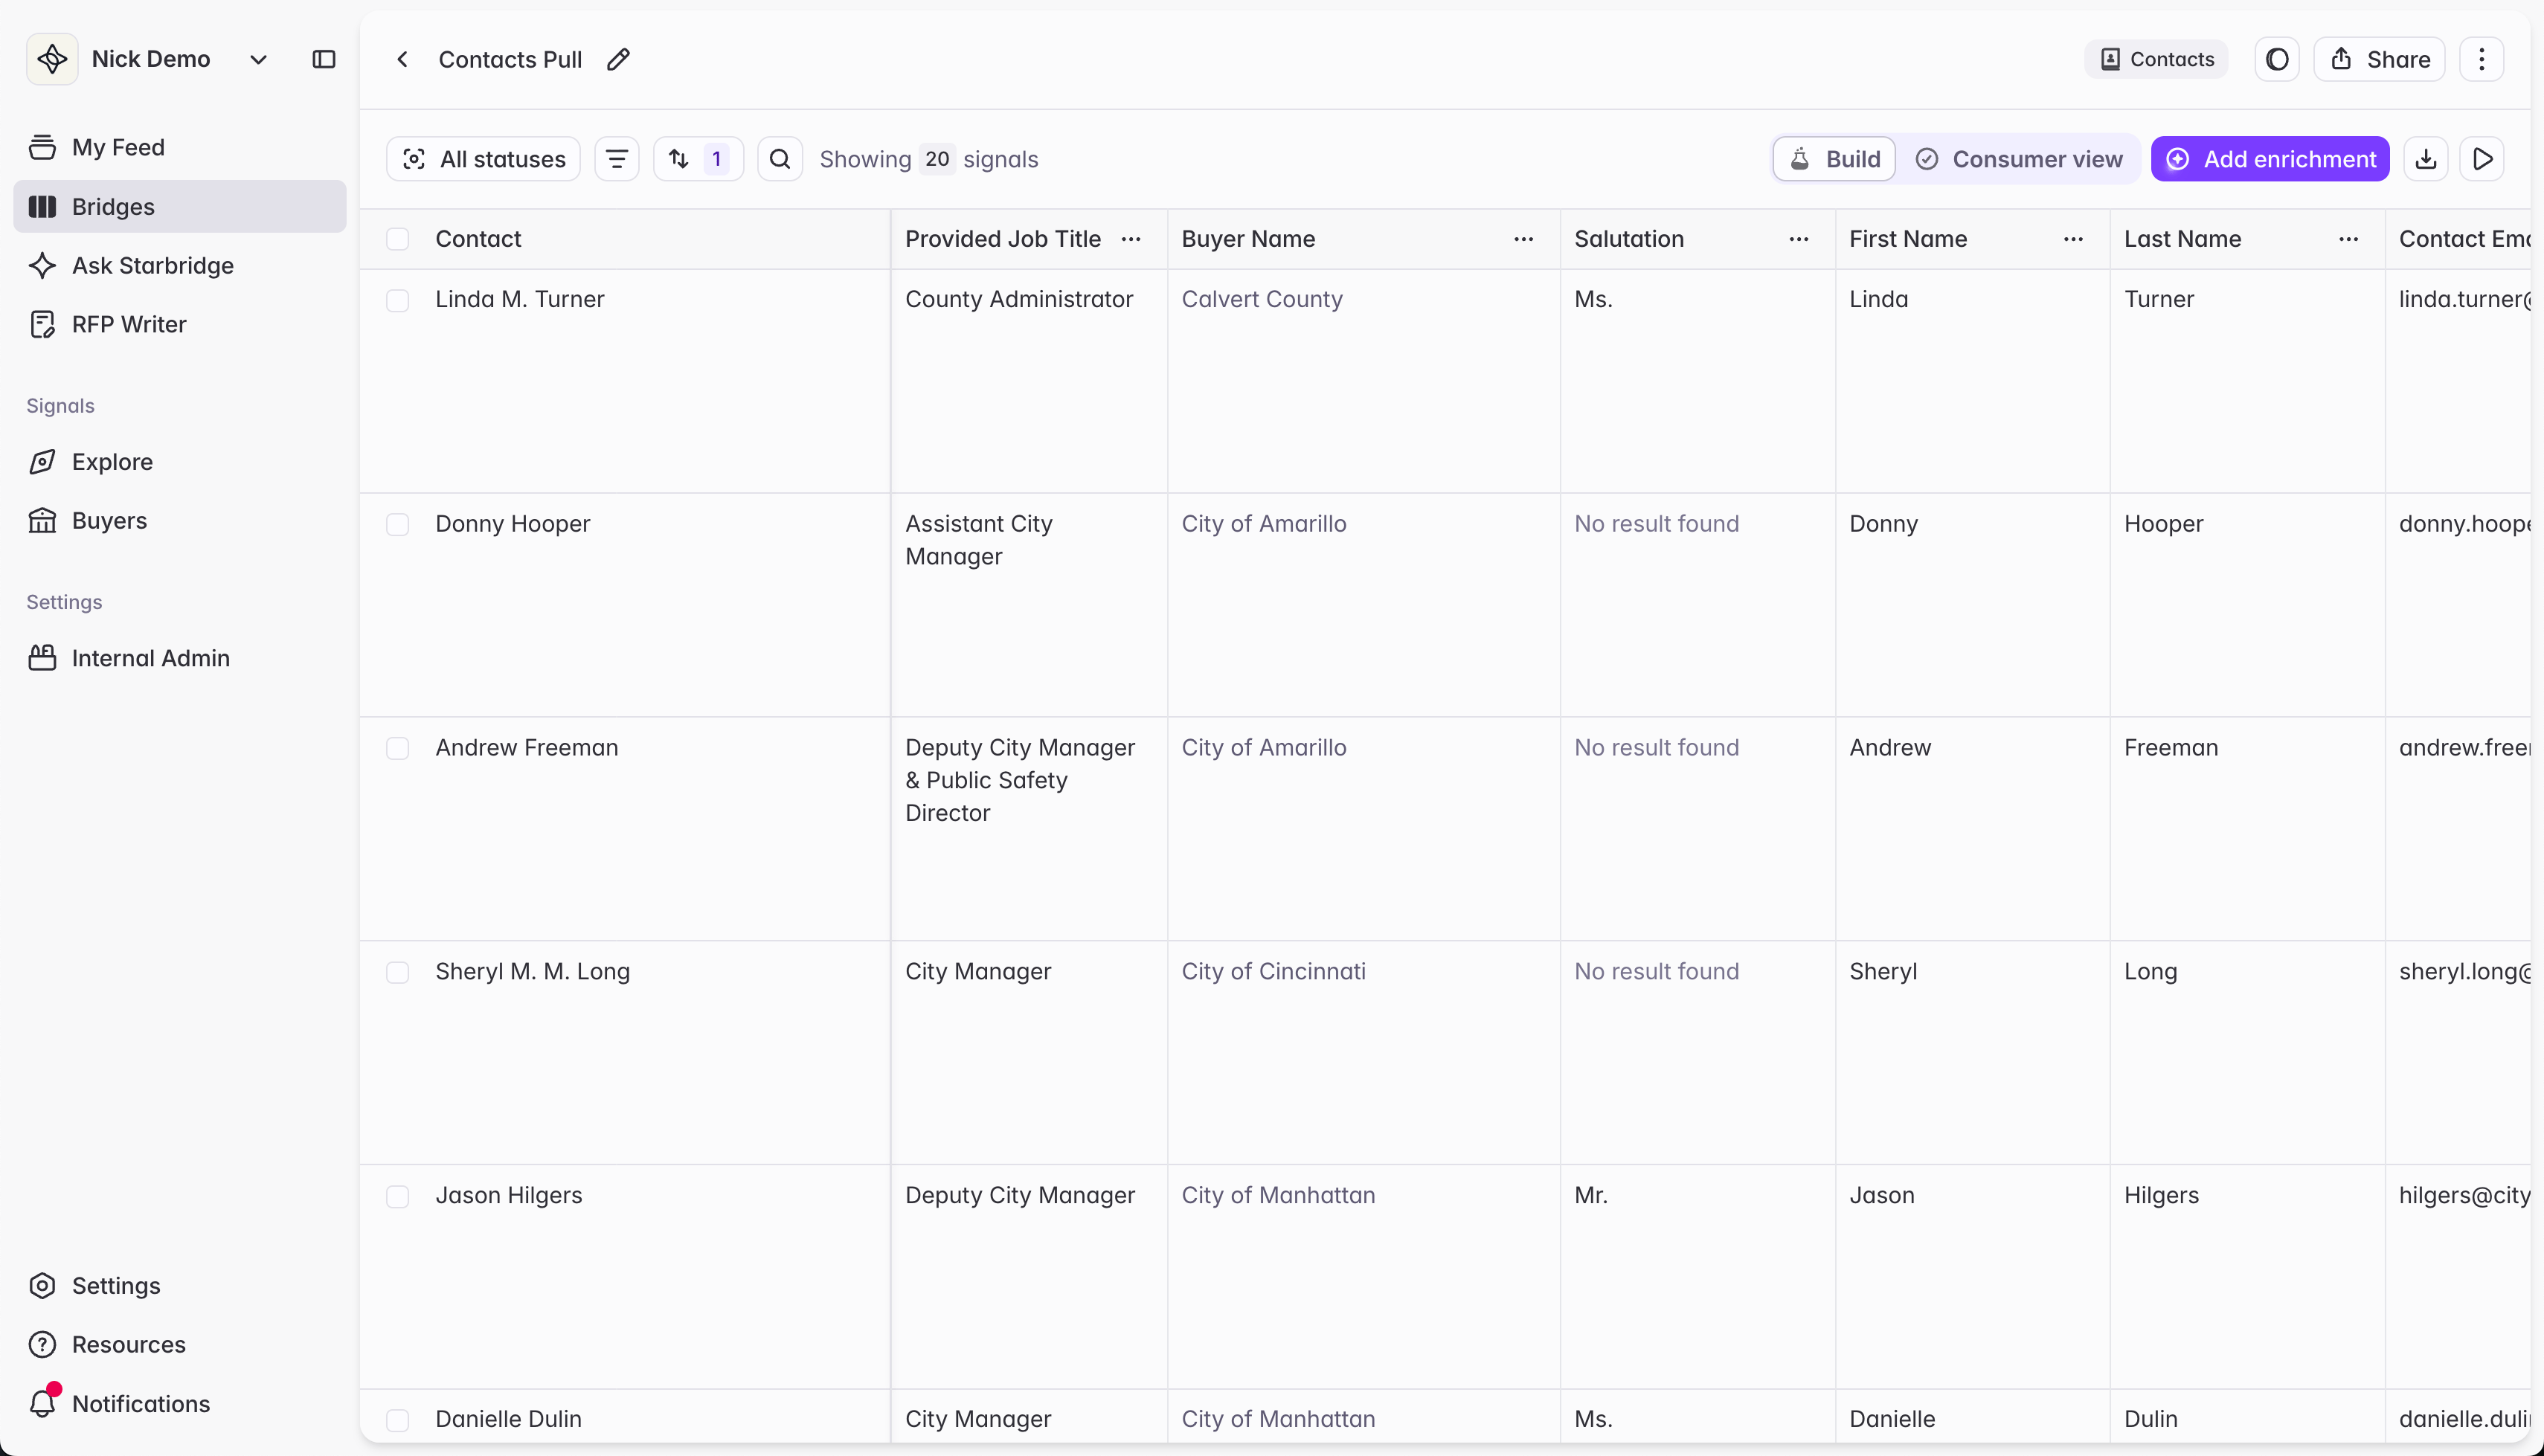Toggle the theme circle icon next to Share
Screen dimensions: 2544x1456
[x=2277, y=60]
